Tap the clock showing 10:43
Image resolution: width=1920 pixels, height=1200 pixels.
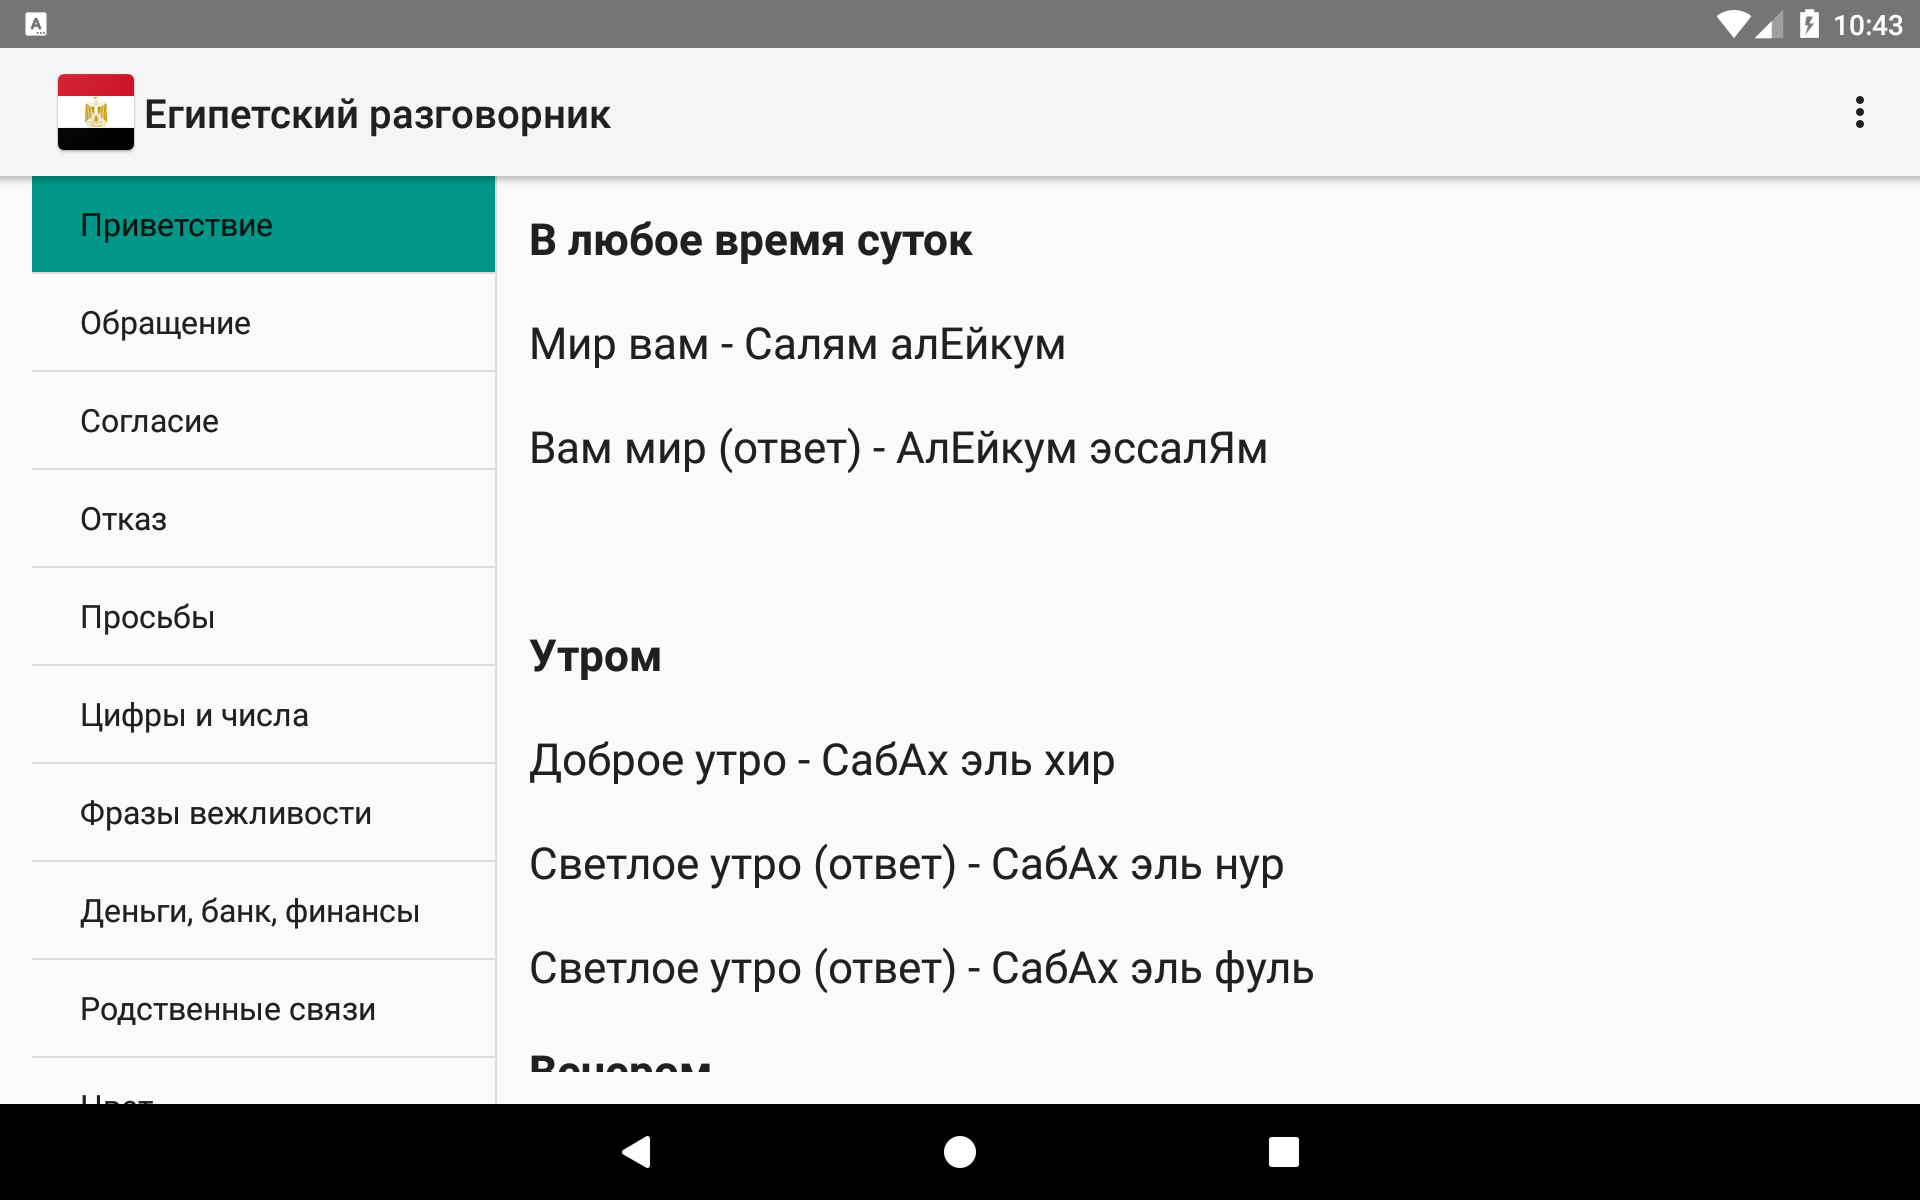1867,24
